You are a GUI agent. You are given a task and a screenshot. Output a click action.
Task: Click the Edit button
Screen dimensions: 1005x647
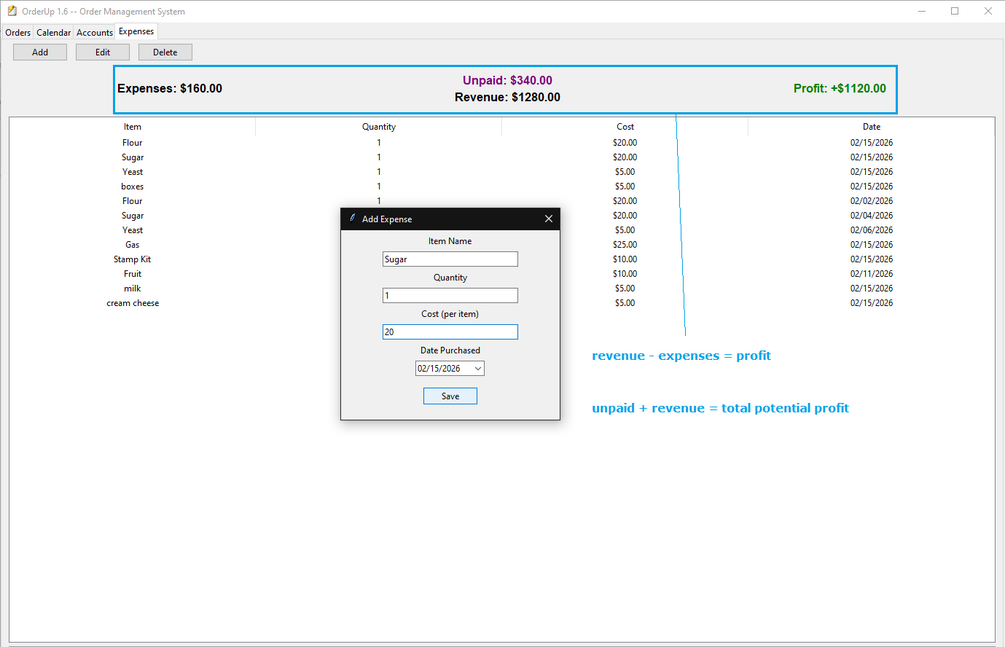[x=103, y=53]
